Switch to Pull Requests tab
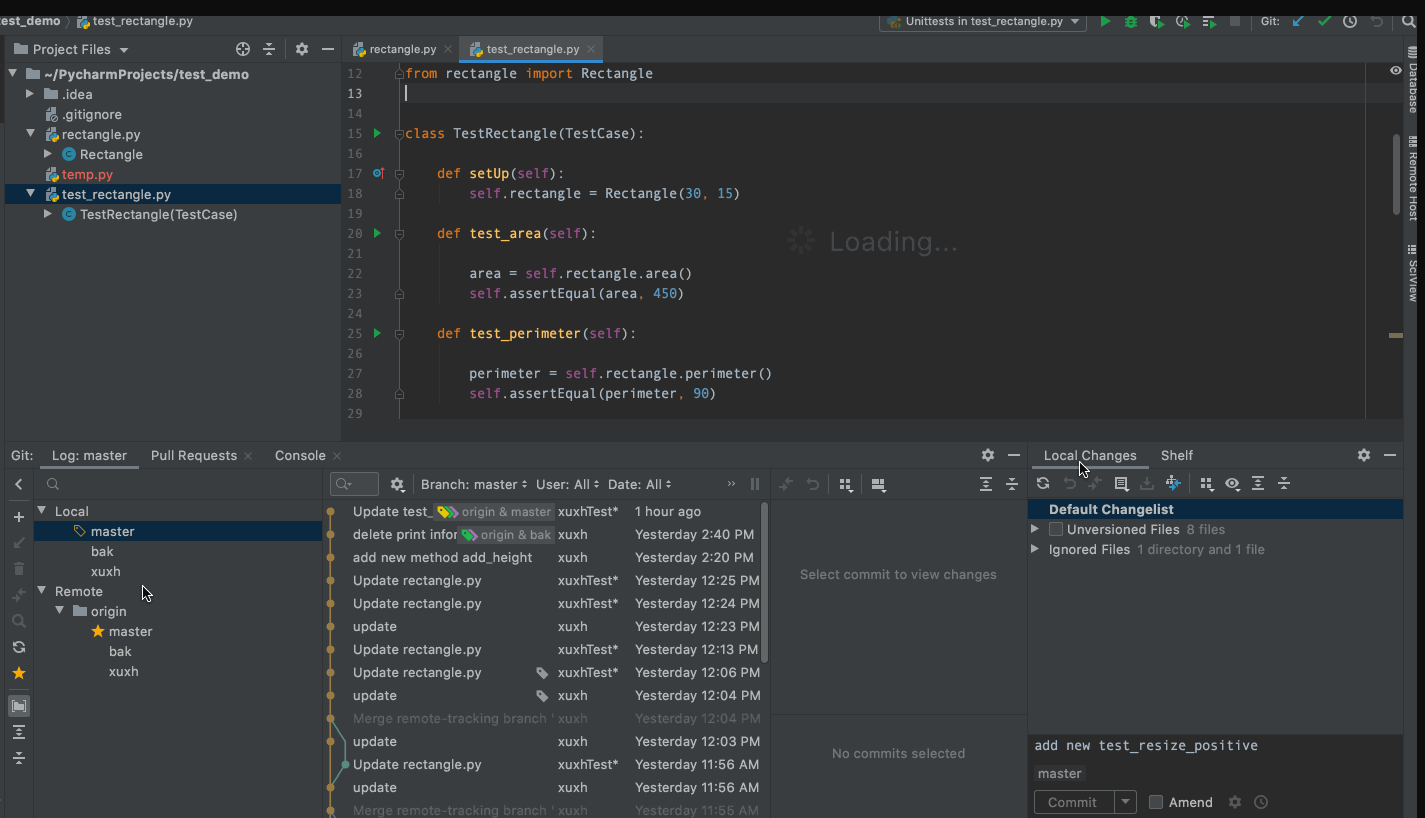Viewport: 1425px width, 818px height. click(x=194, y=455)
